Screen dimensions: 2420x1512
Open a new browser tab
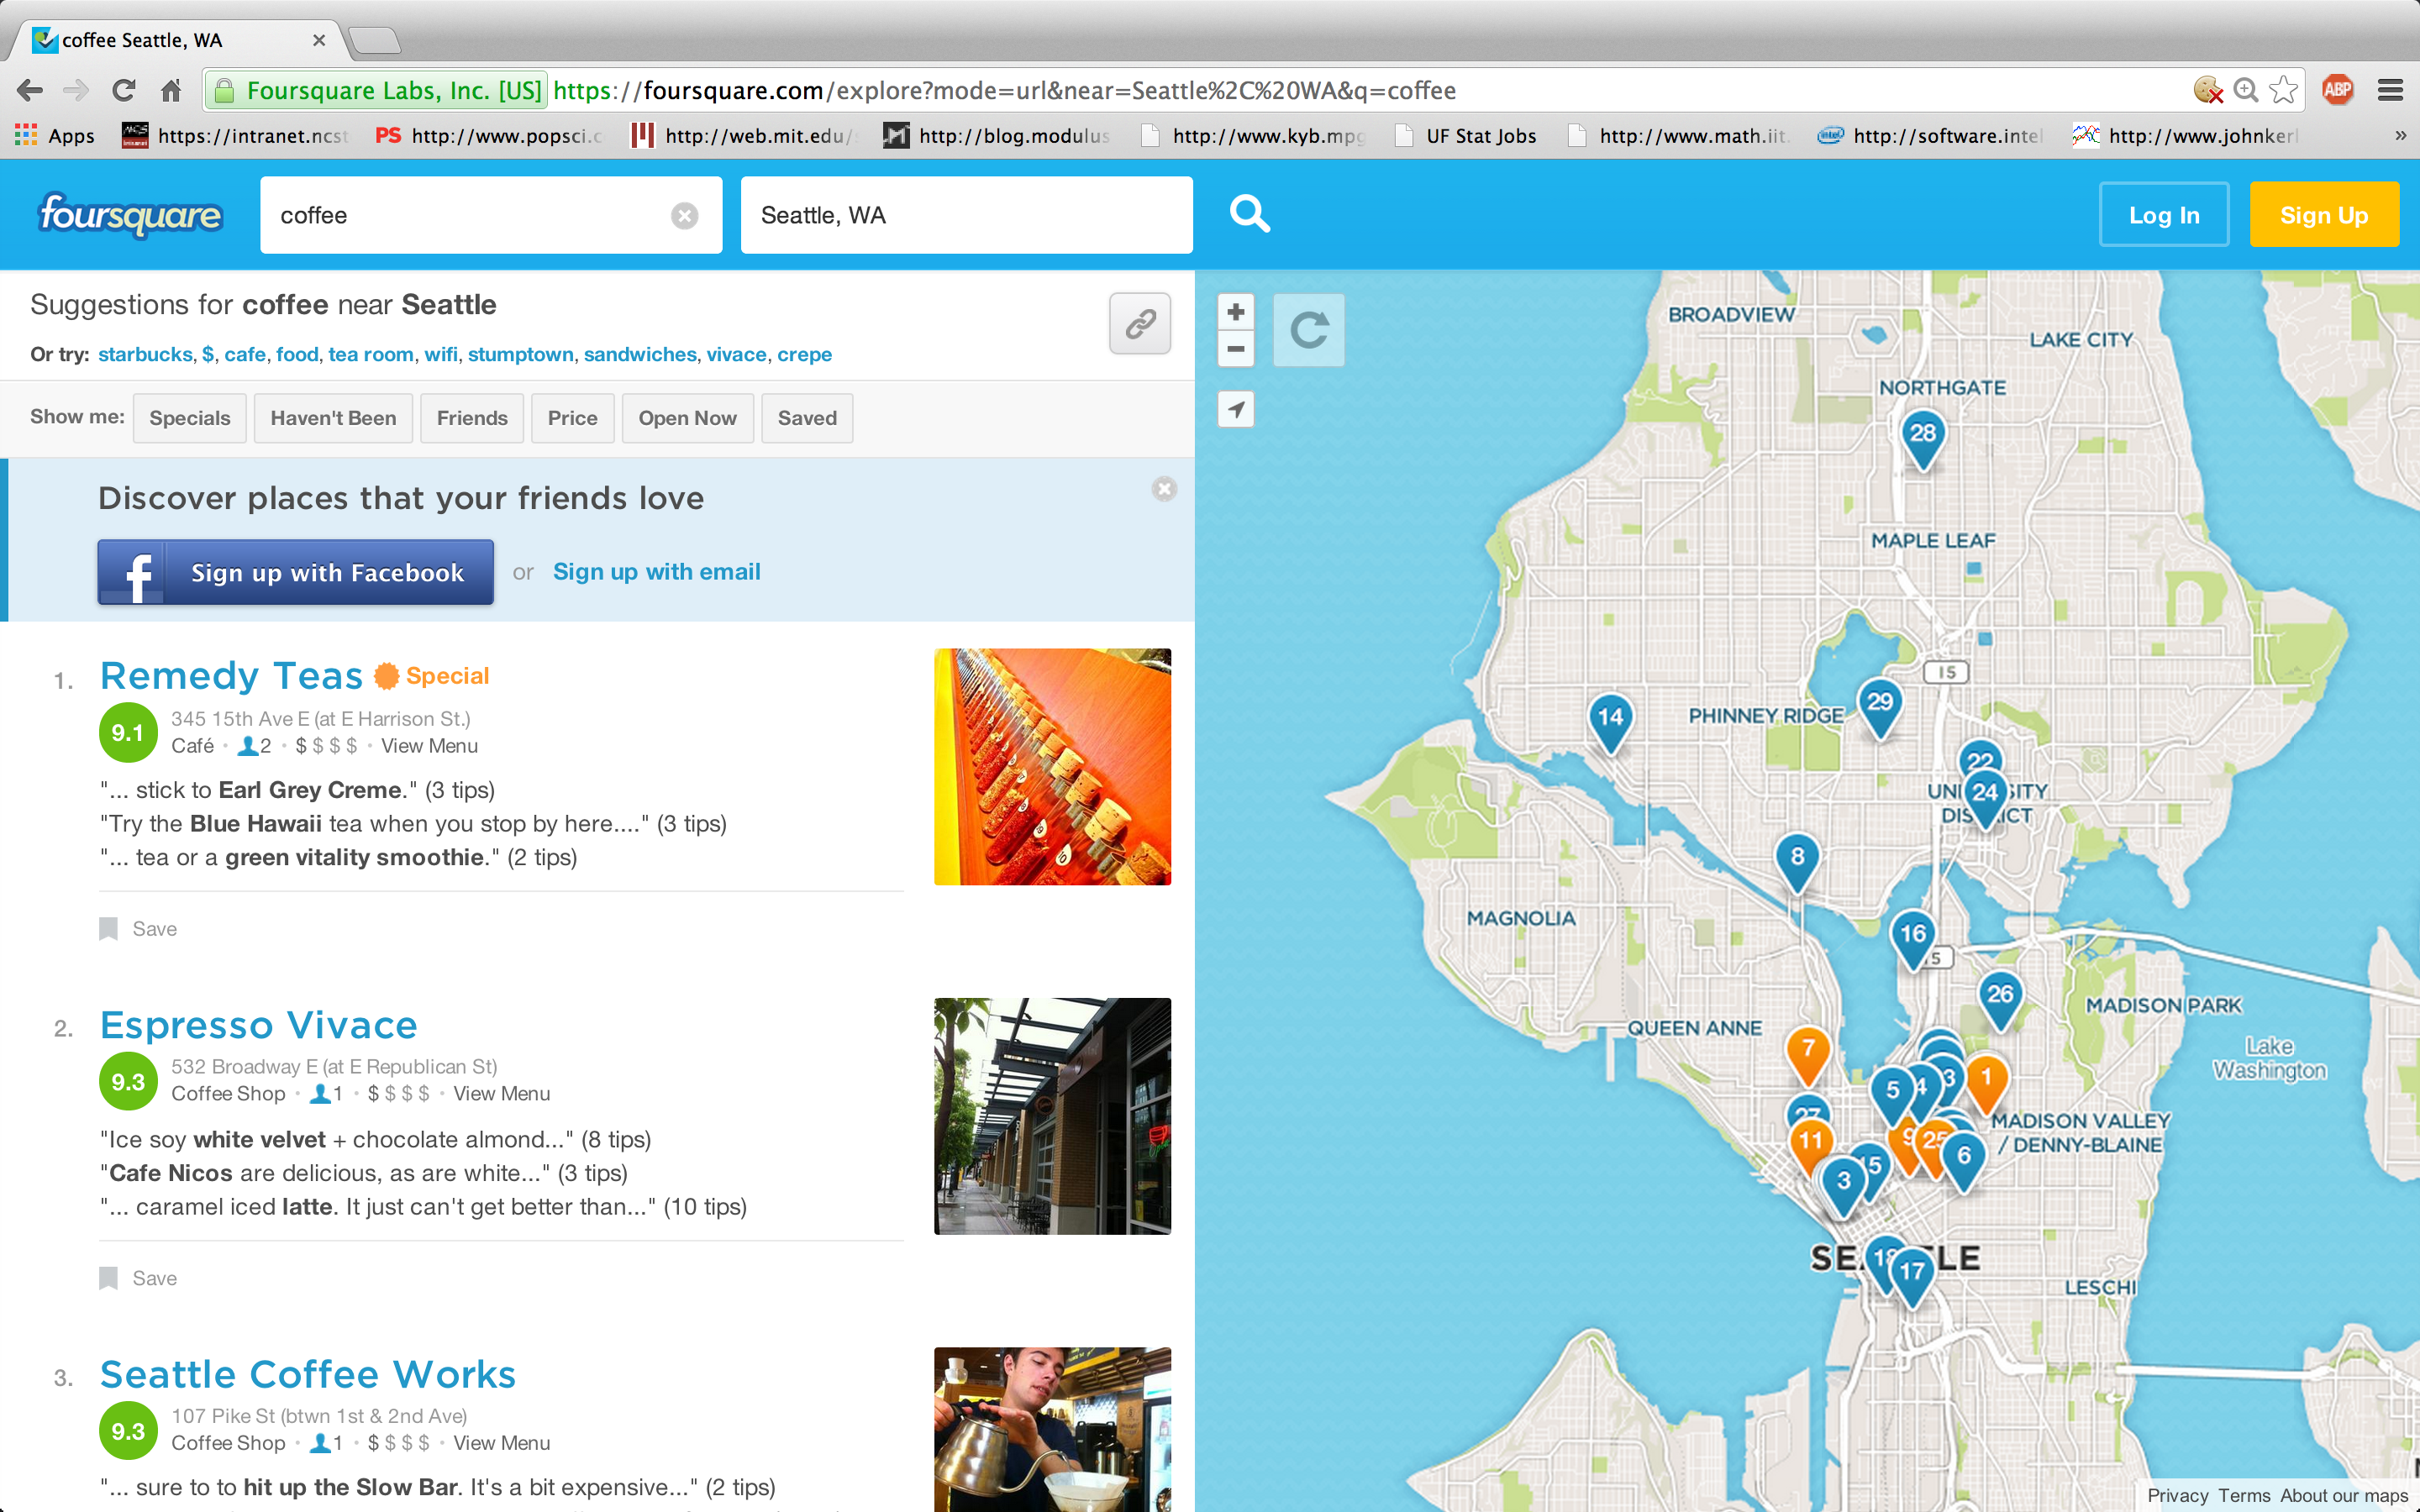376,41
